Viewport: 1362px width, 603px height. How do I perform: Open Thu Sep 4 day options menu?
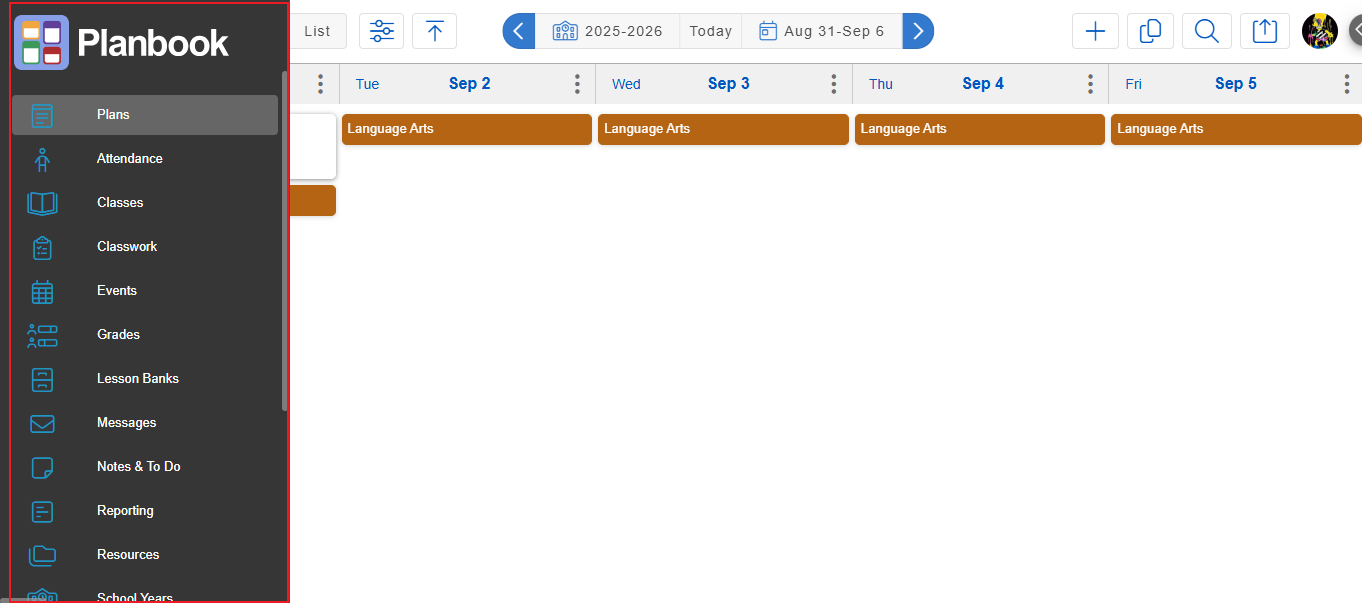[1090, 84]
